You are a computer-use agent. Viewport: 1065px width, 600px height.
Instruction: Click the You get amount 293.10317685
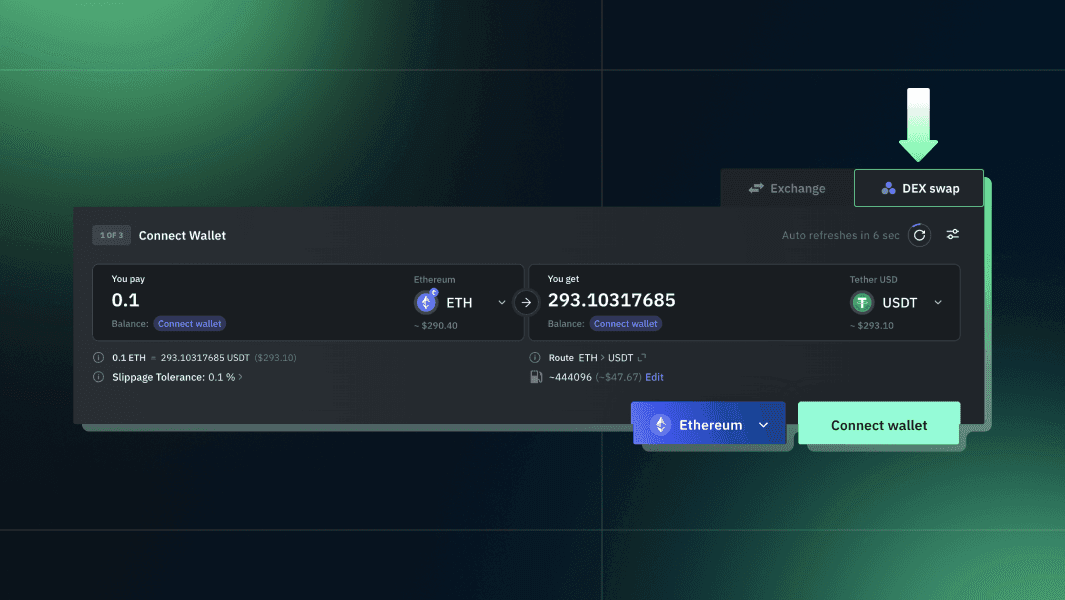611,300
